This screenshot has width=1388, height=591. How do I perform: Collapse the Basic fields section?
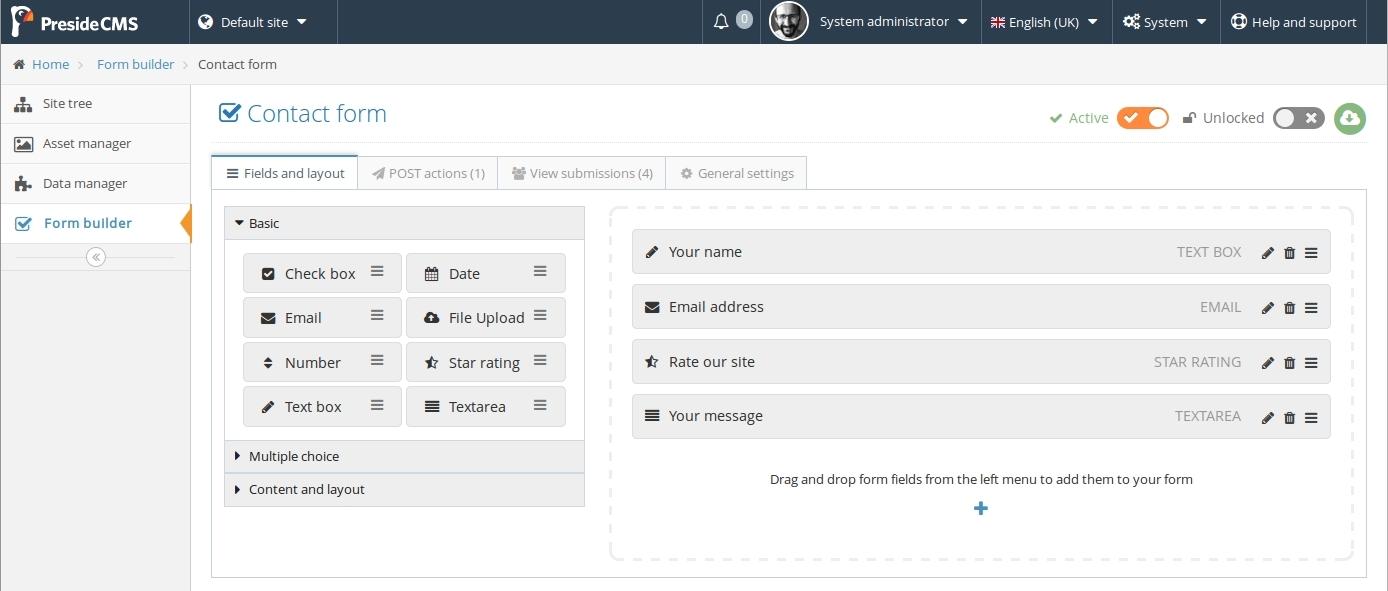tap(264, 223)
